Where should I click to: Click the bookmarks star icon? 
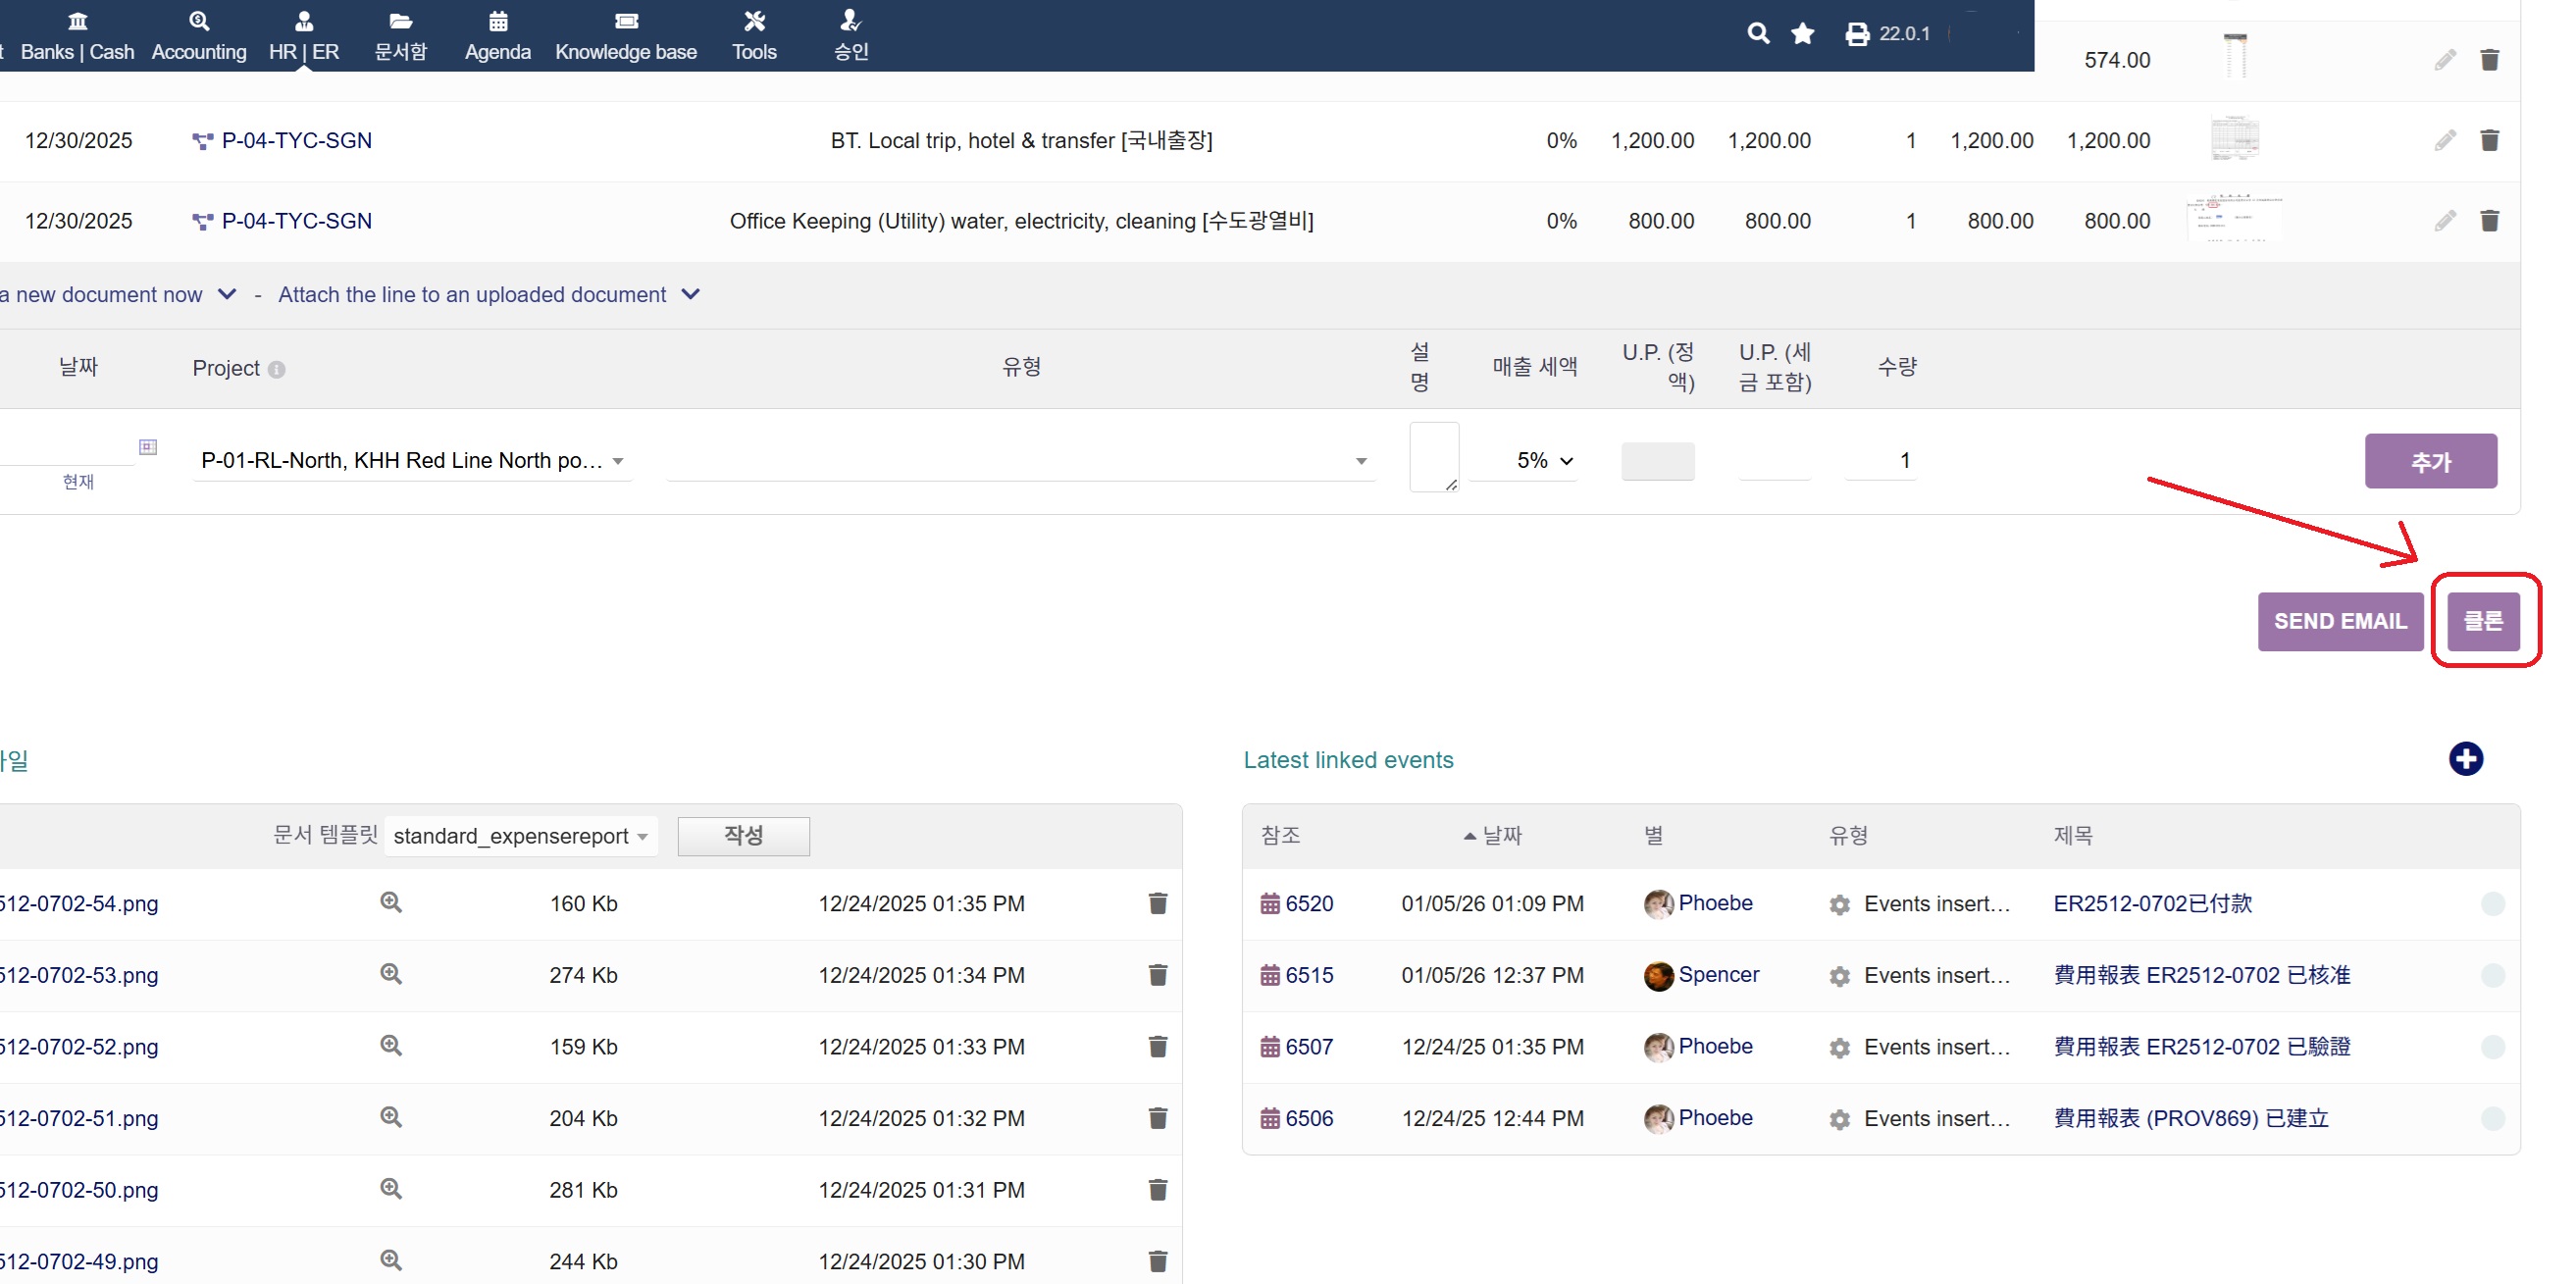coord(1802,34)
